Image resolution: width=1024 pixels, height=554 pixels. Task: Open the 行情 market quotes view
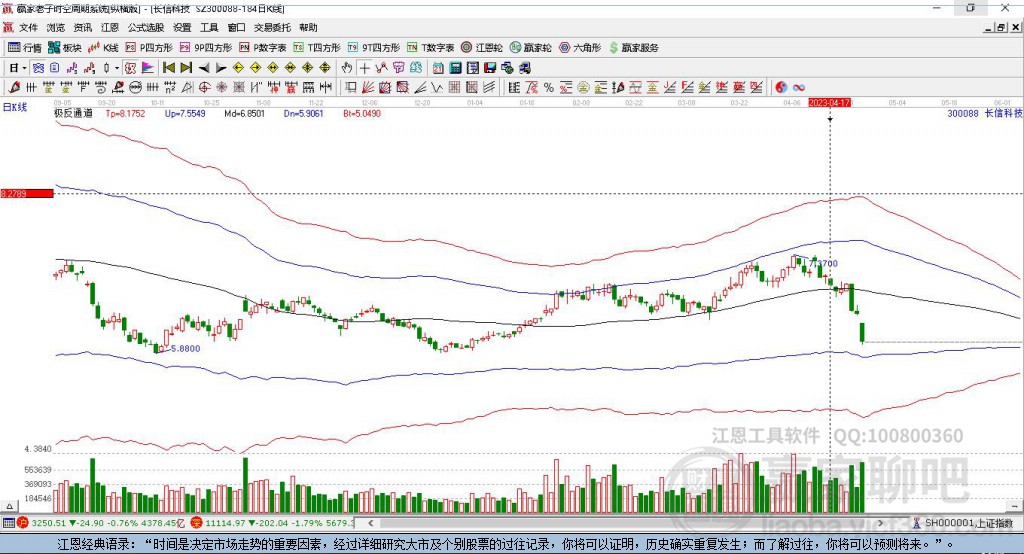pyautogui.click(x=25, y=47)
